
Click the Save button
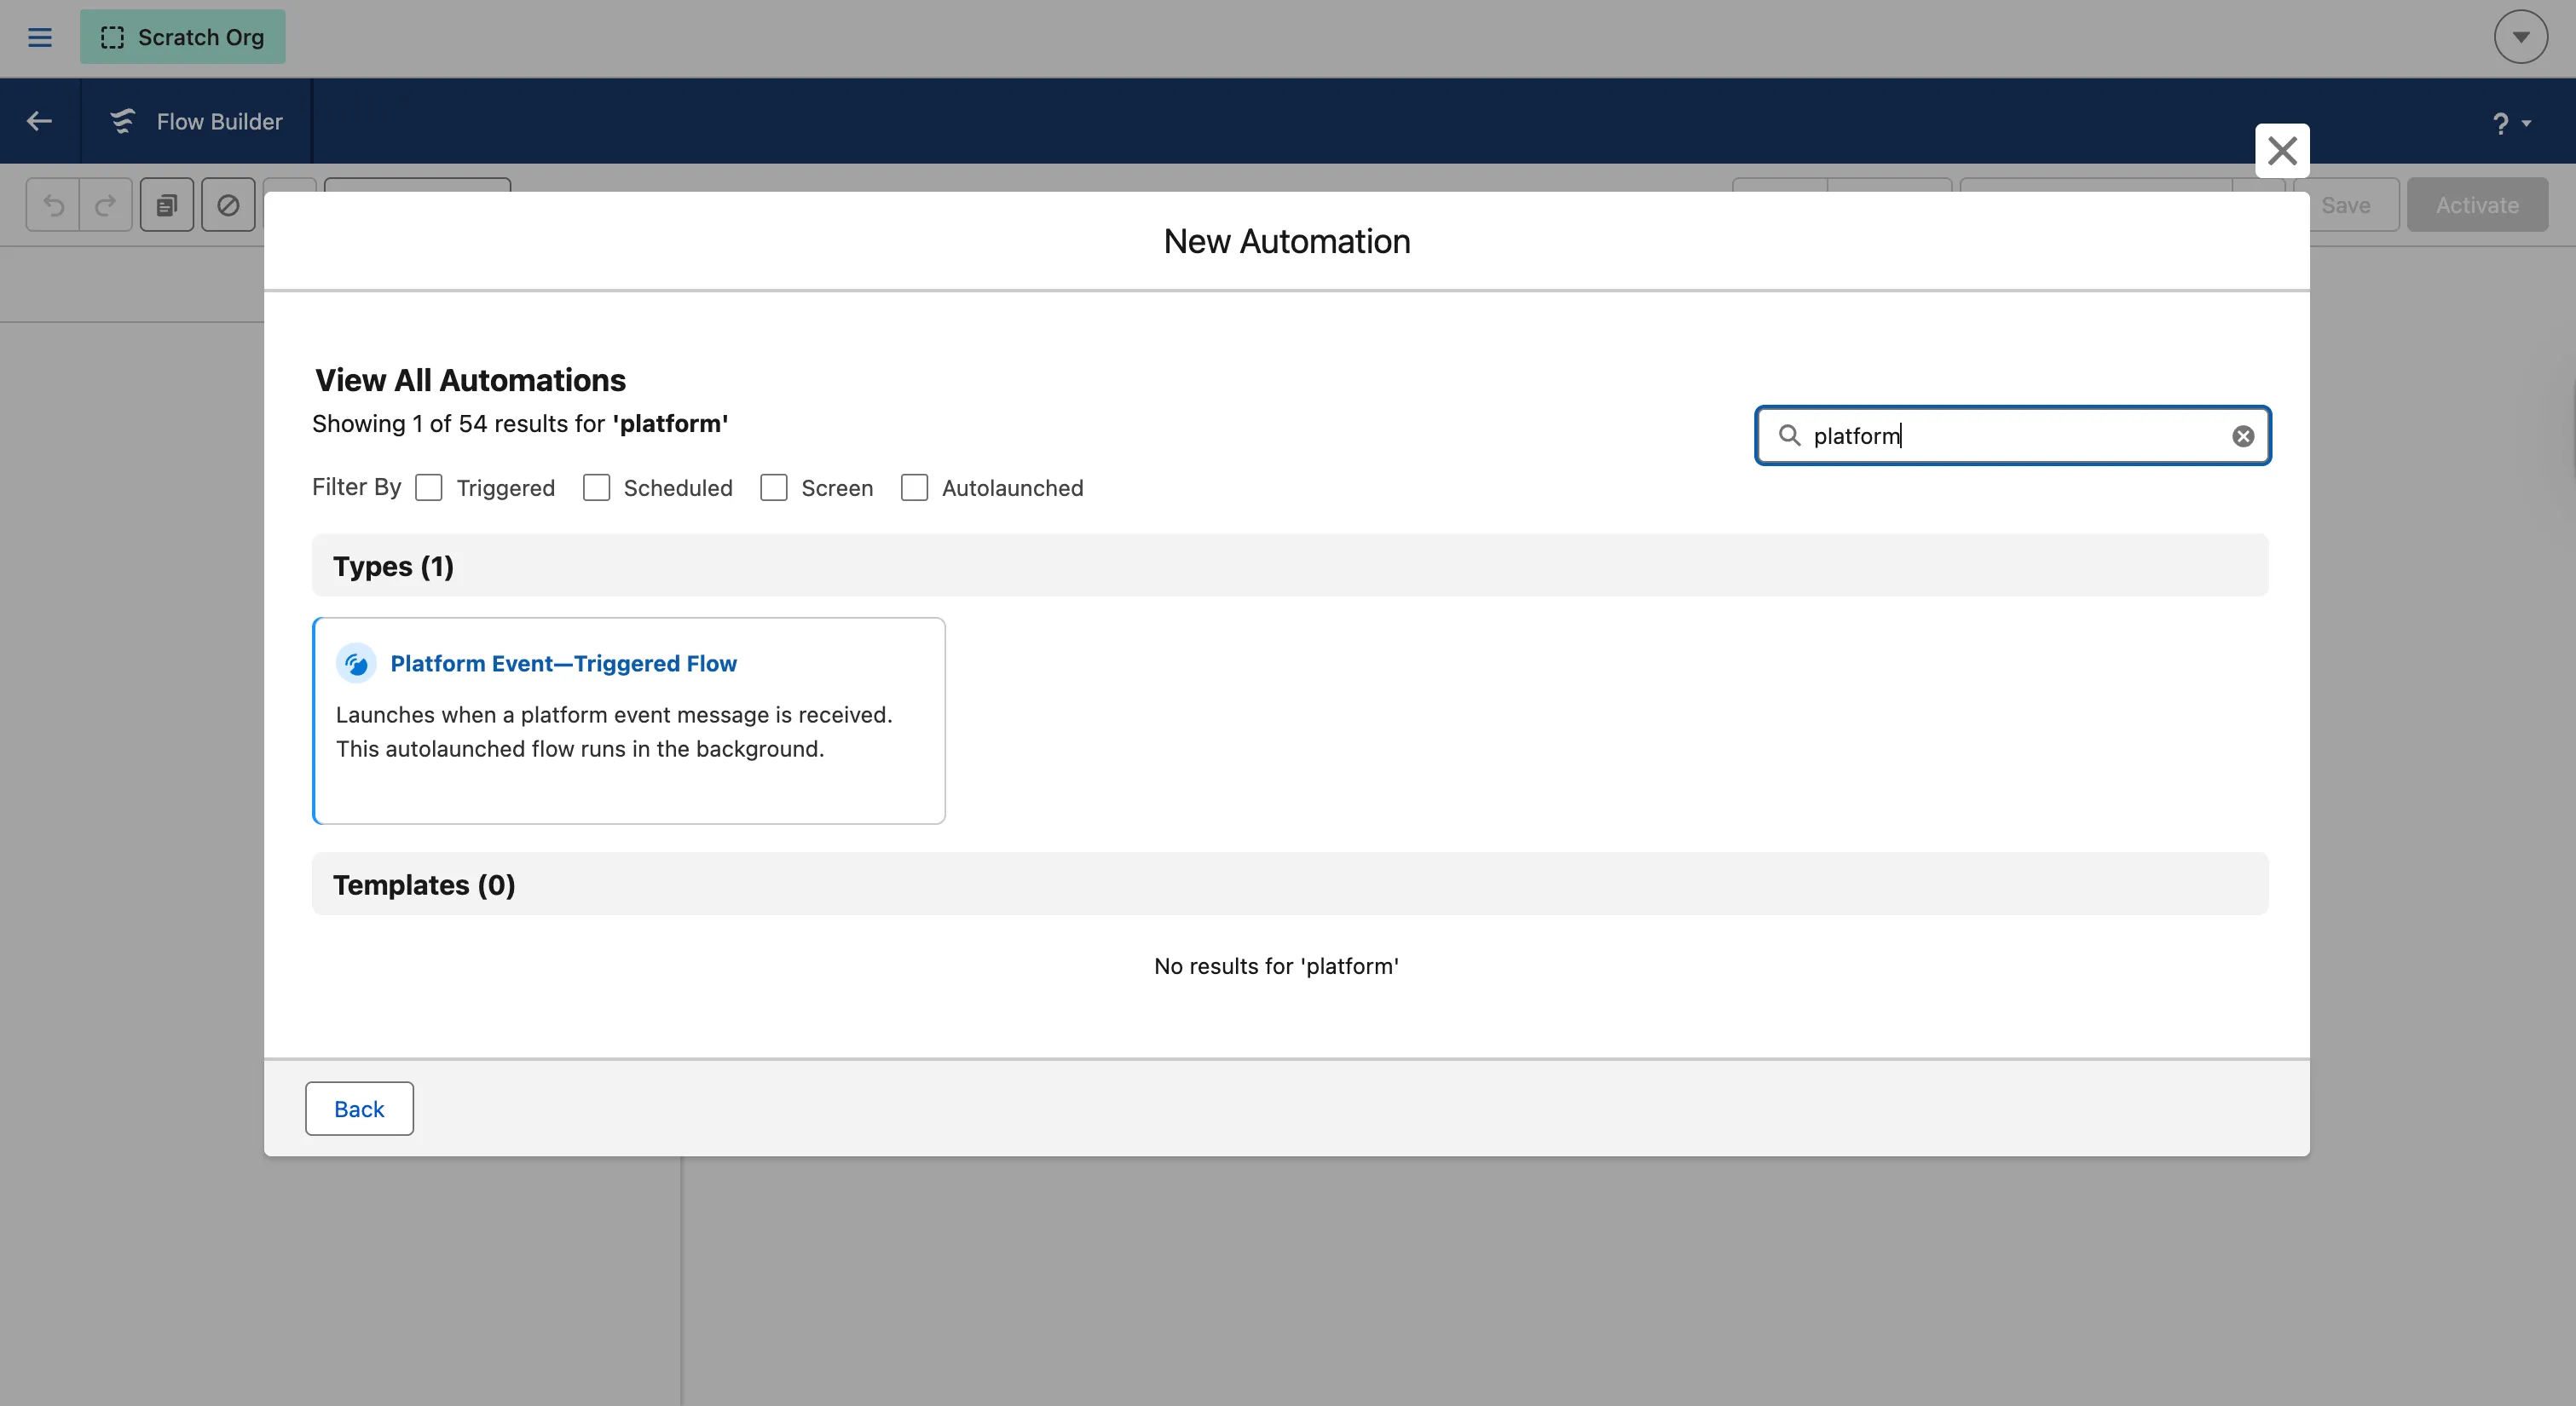[2345, 205]
